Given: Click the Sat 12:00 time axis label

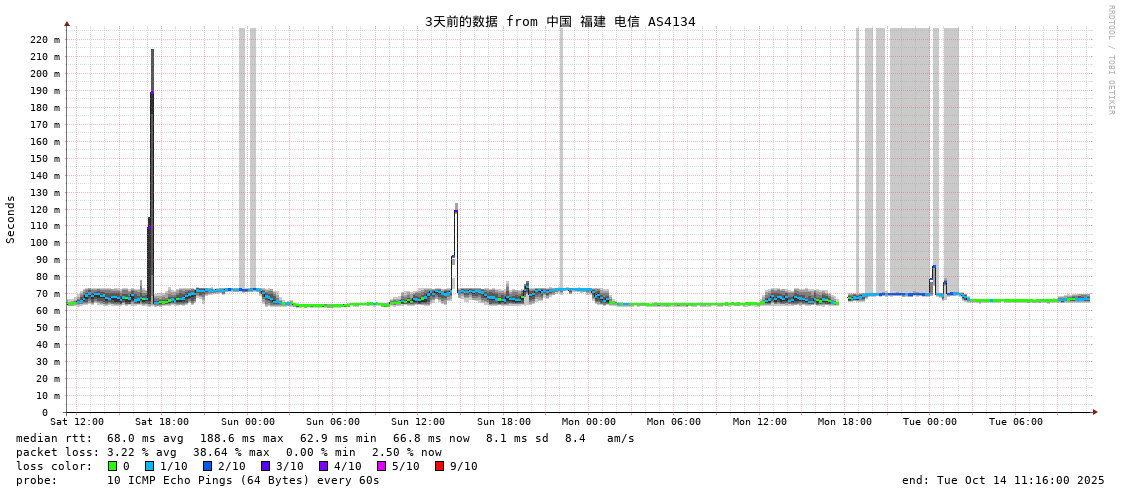Looking at the screenshot, I should [77, 422].
